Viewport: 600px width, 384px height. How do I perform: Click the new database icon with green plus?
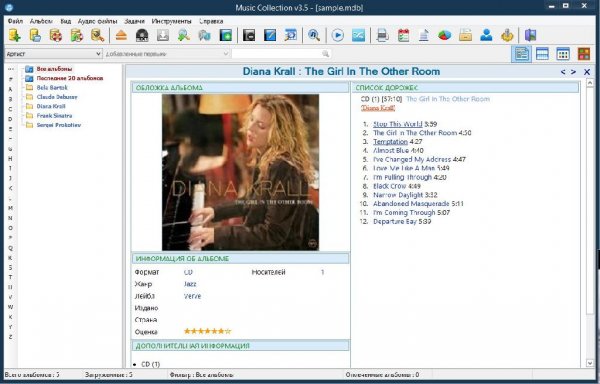(15, 35)
